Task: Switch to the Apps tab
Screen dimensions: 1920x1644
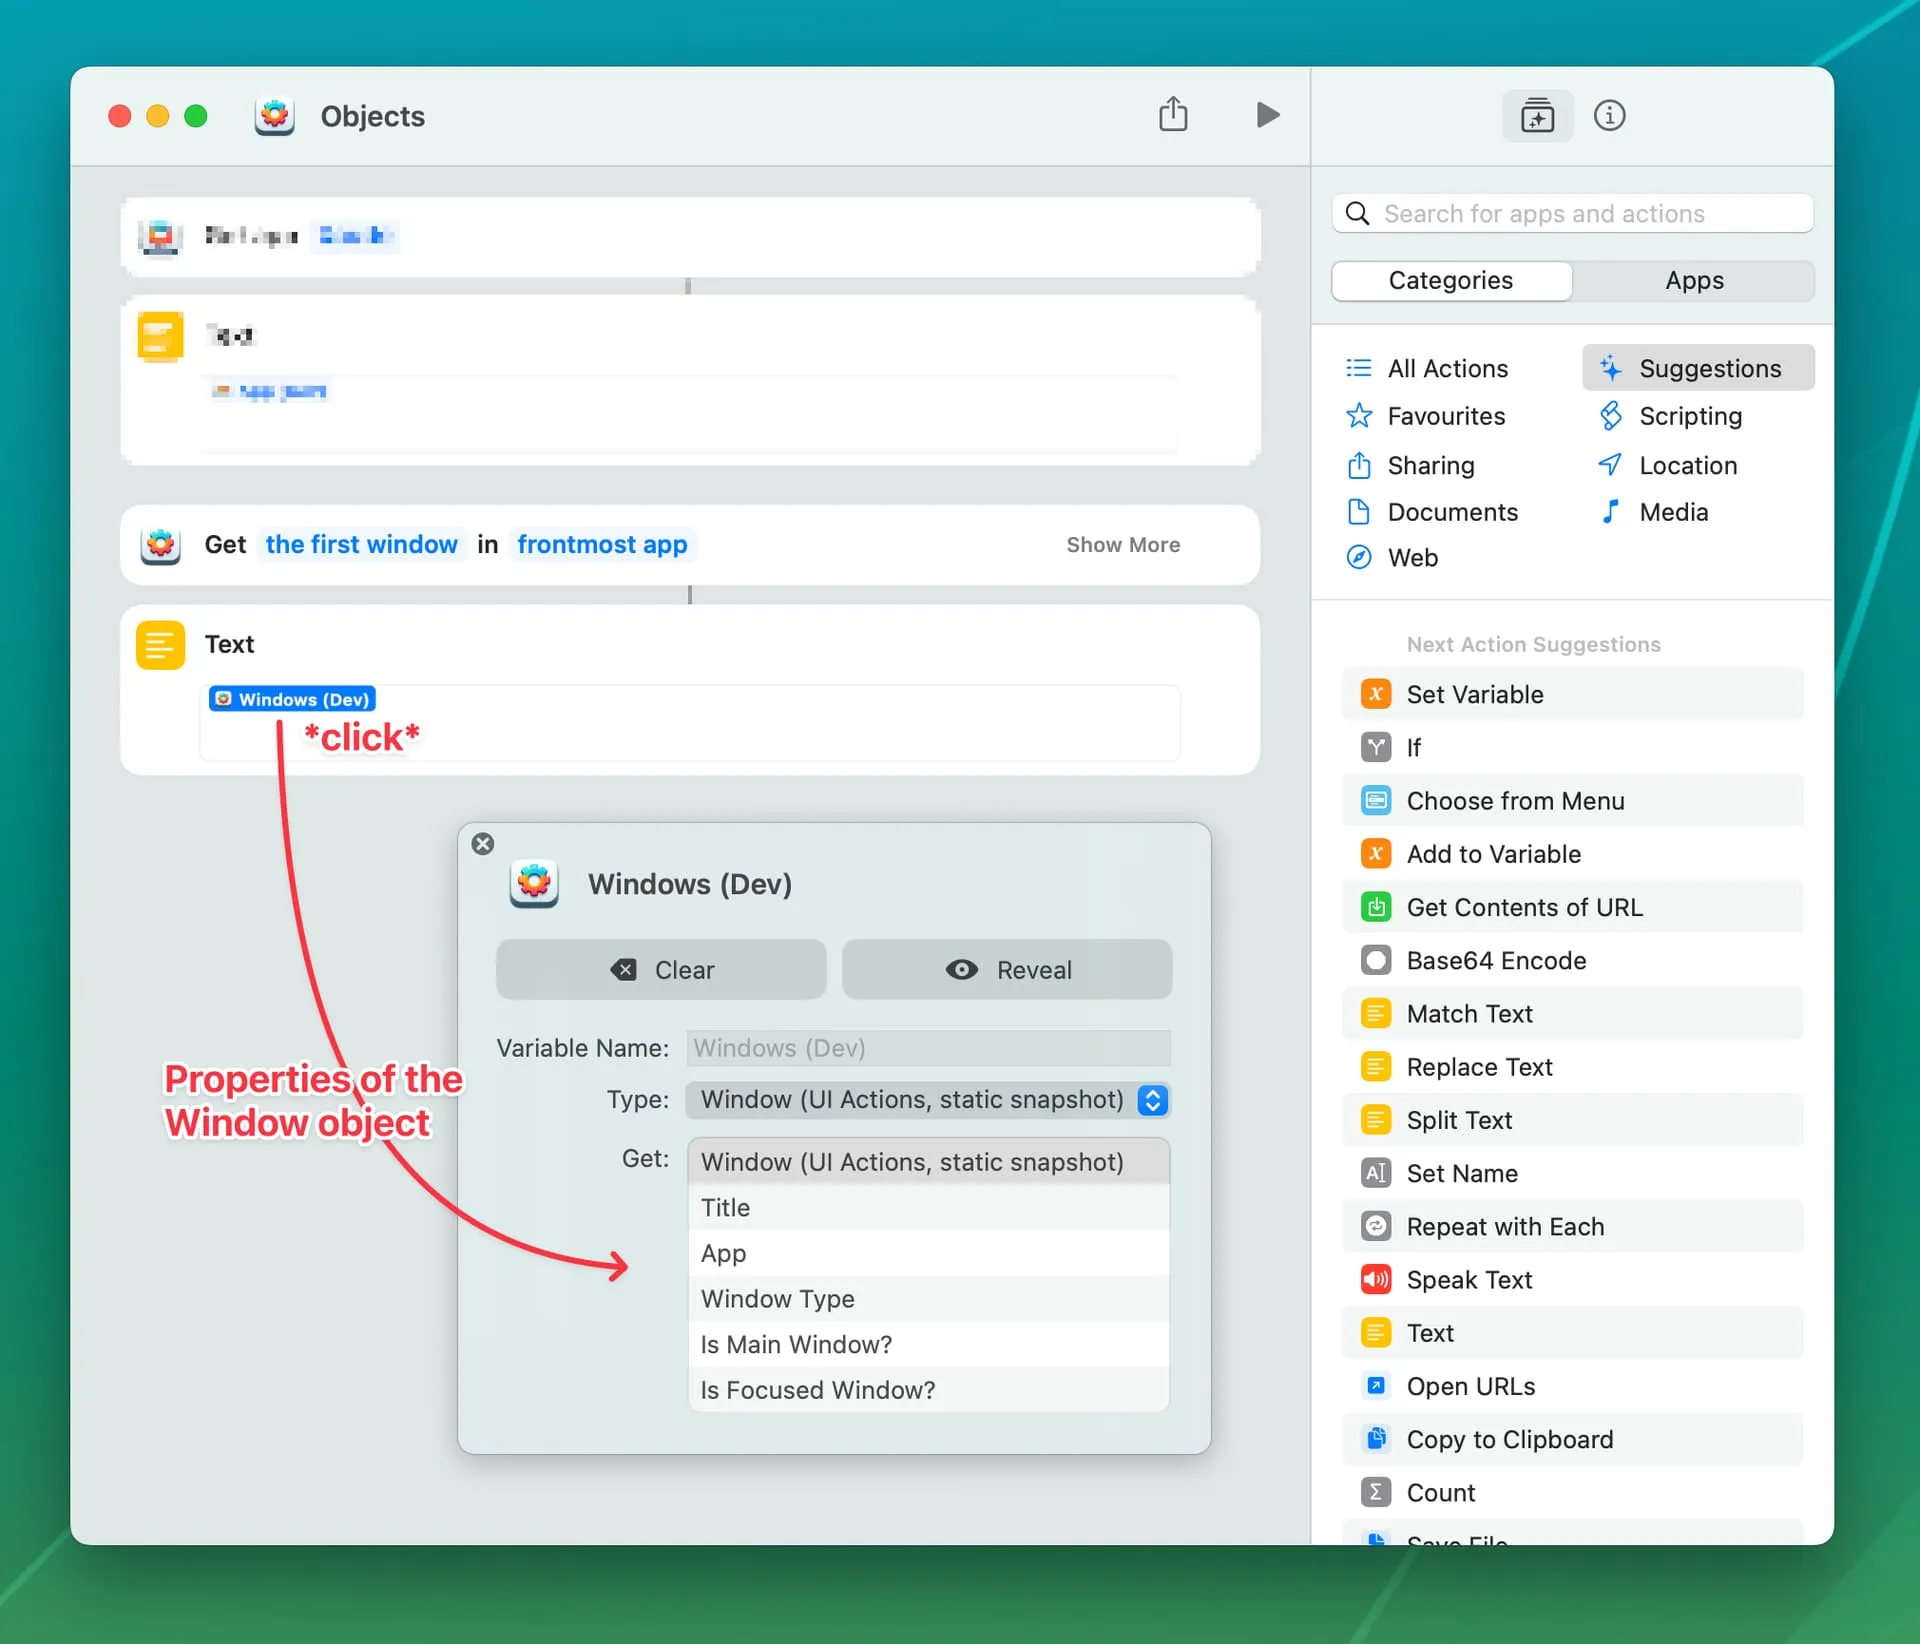Action: click(1695, 280)
